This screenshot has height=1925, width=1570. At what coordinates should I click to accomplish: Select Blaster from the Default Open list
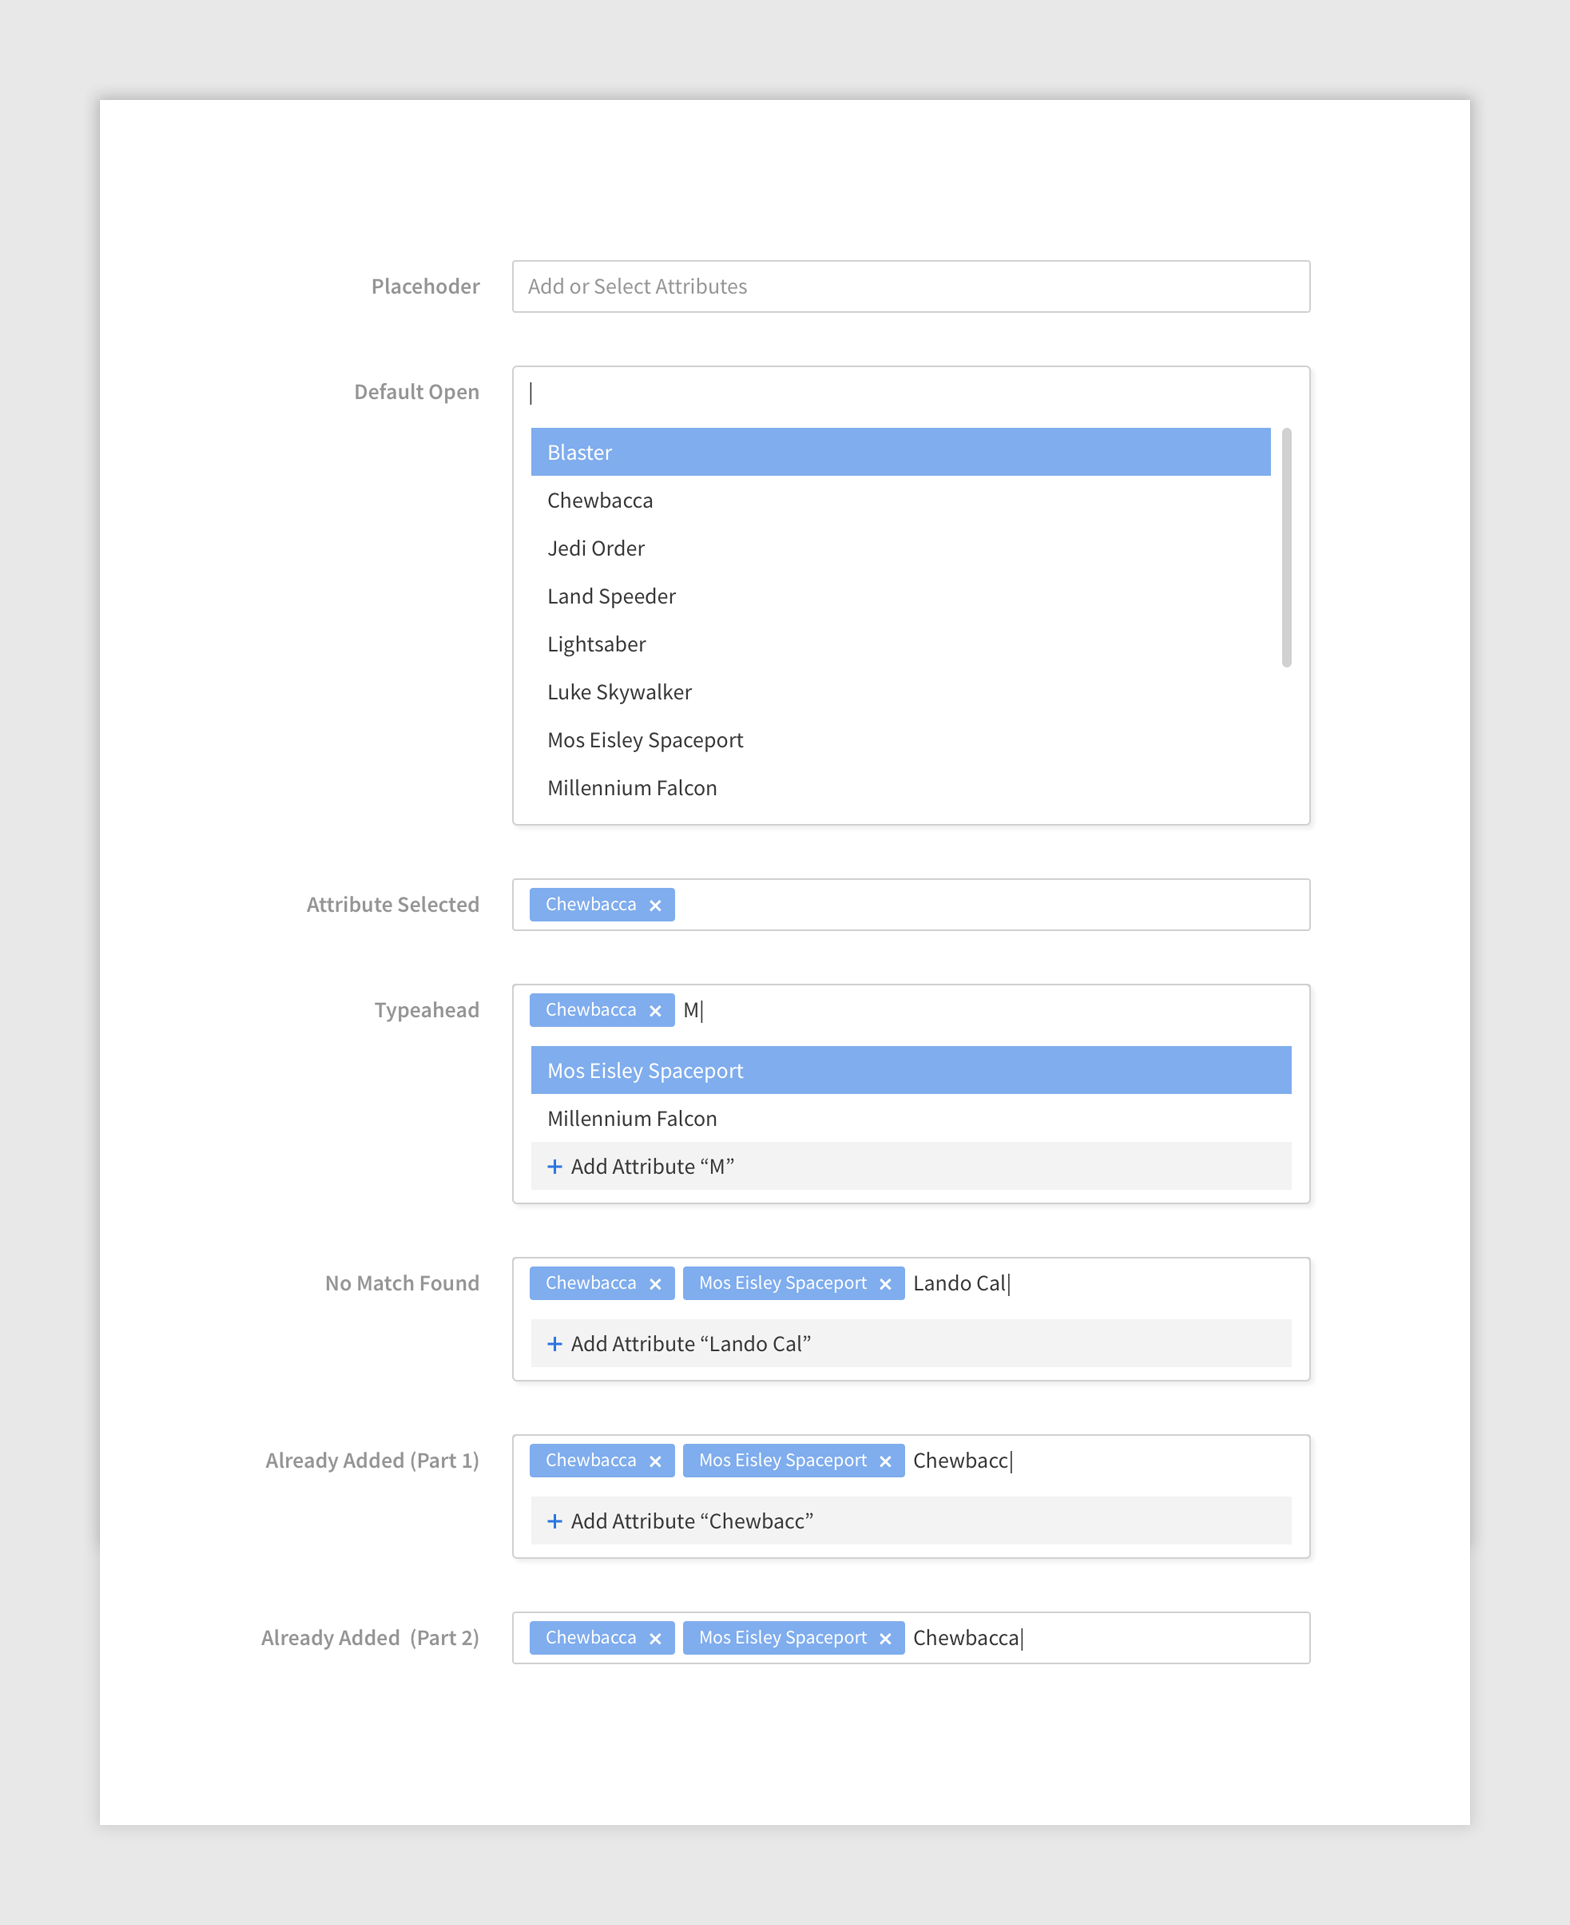pyautogui.click(x=900, y=452)
